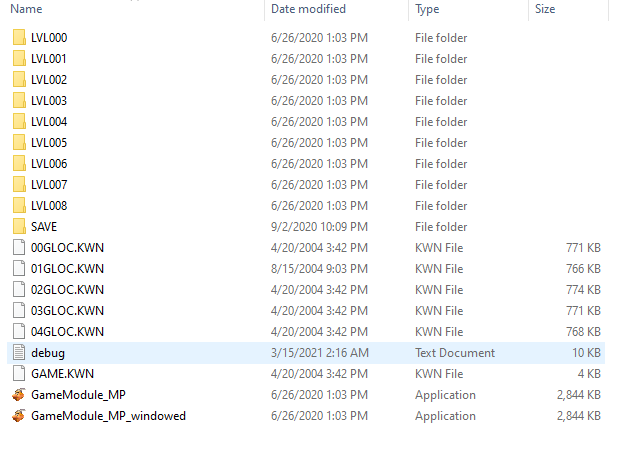The image size is (634, 465).
Task: Select the LVL004 folder icon
Action: coord(19,122)
